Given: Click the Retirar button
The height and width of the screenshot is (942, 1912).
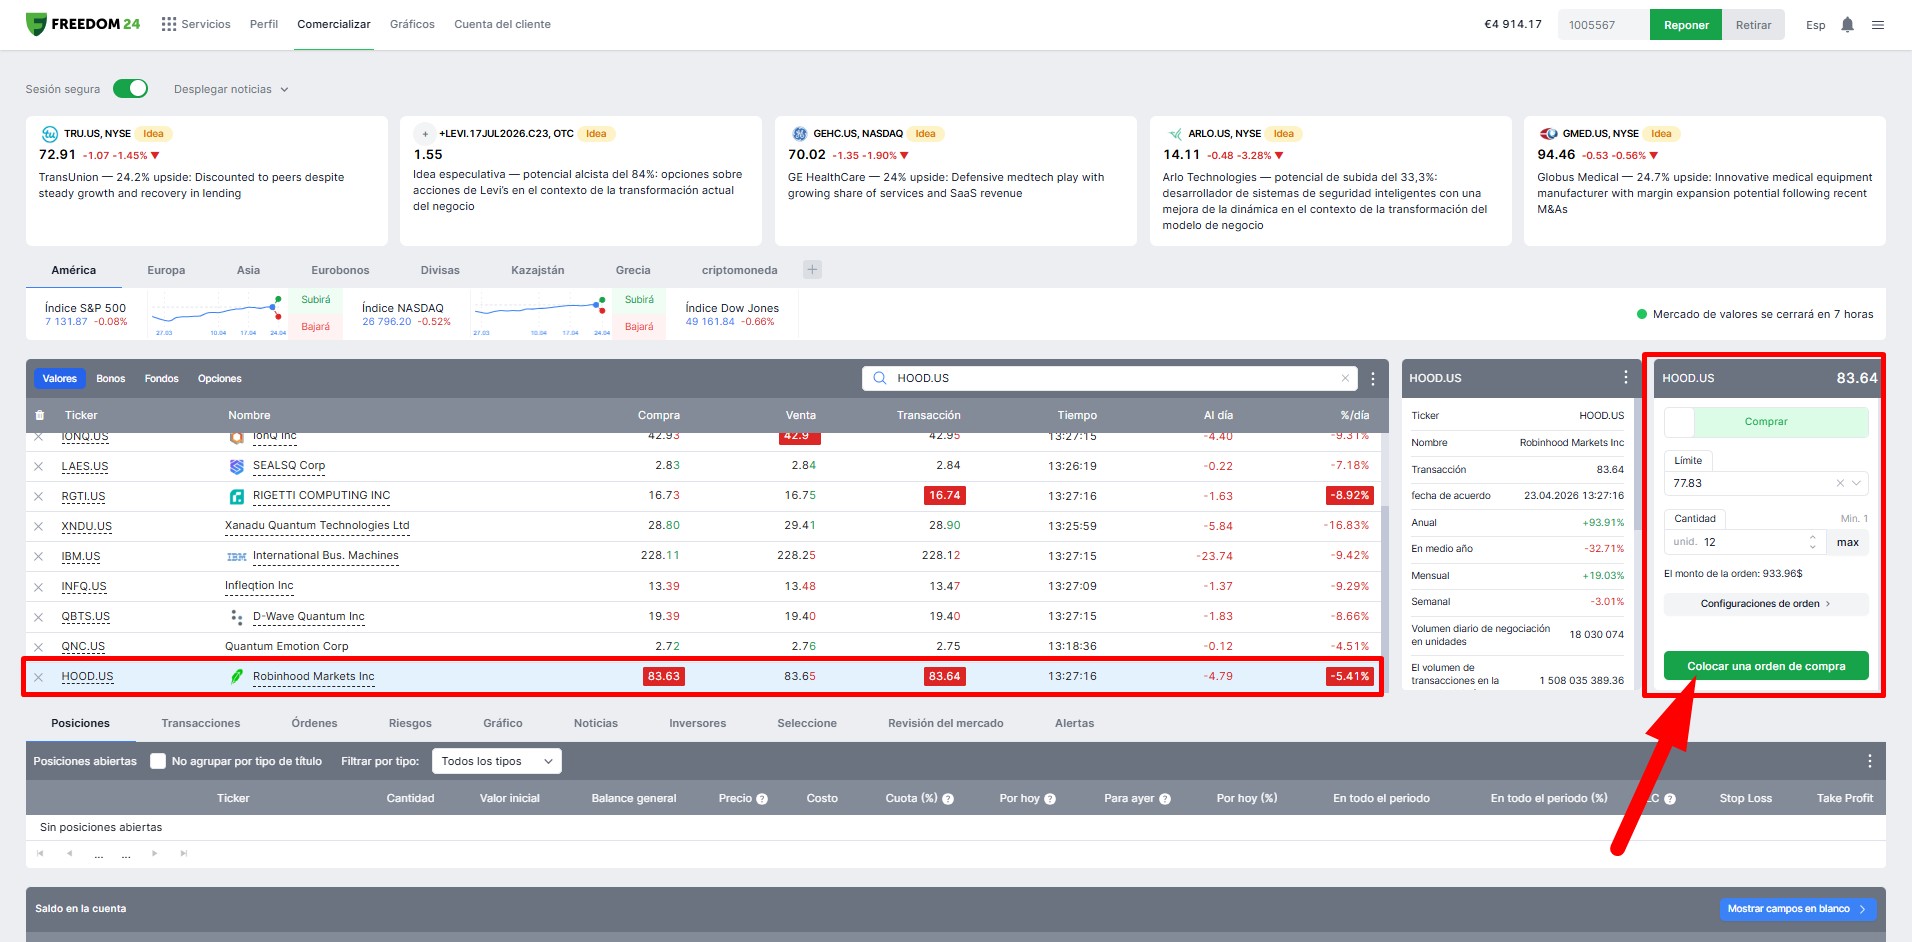Looking at the screenshot, I should click(1753, 25).
